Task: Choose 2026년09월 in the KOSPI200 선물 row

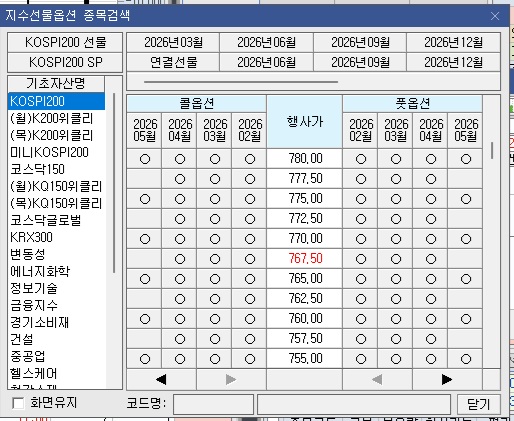Action: (x=360, y=42)
